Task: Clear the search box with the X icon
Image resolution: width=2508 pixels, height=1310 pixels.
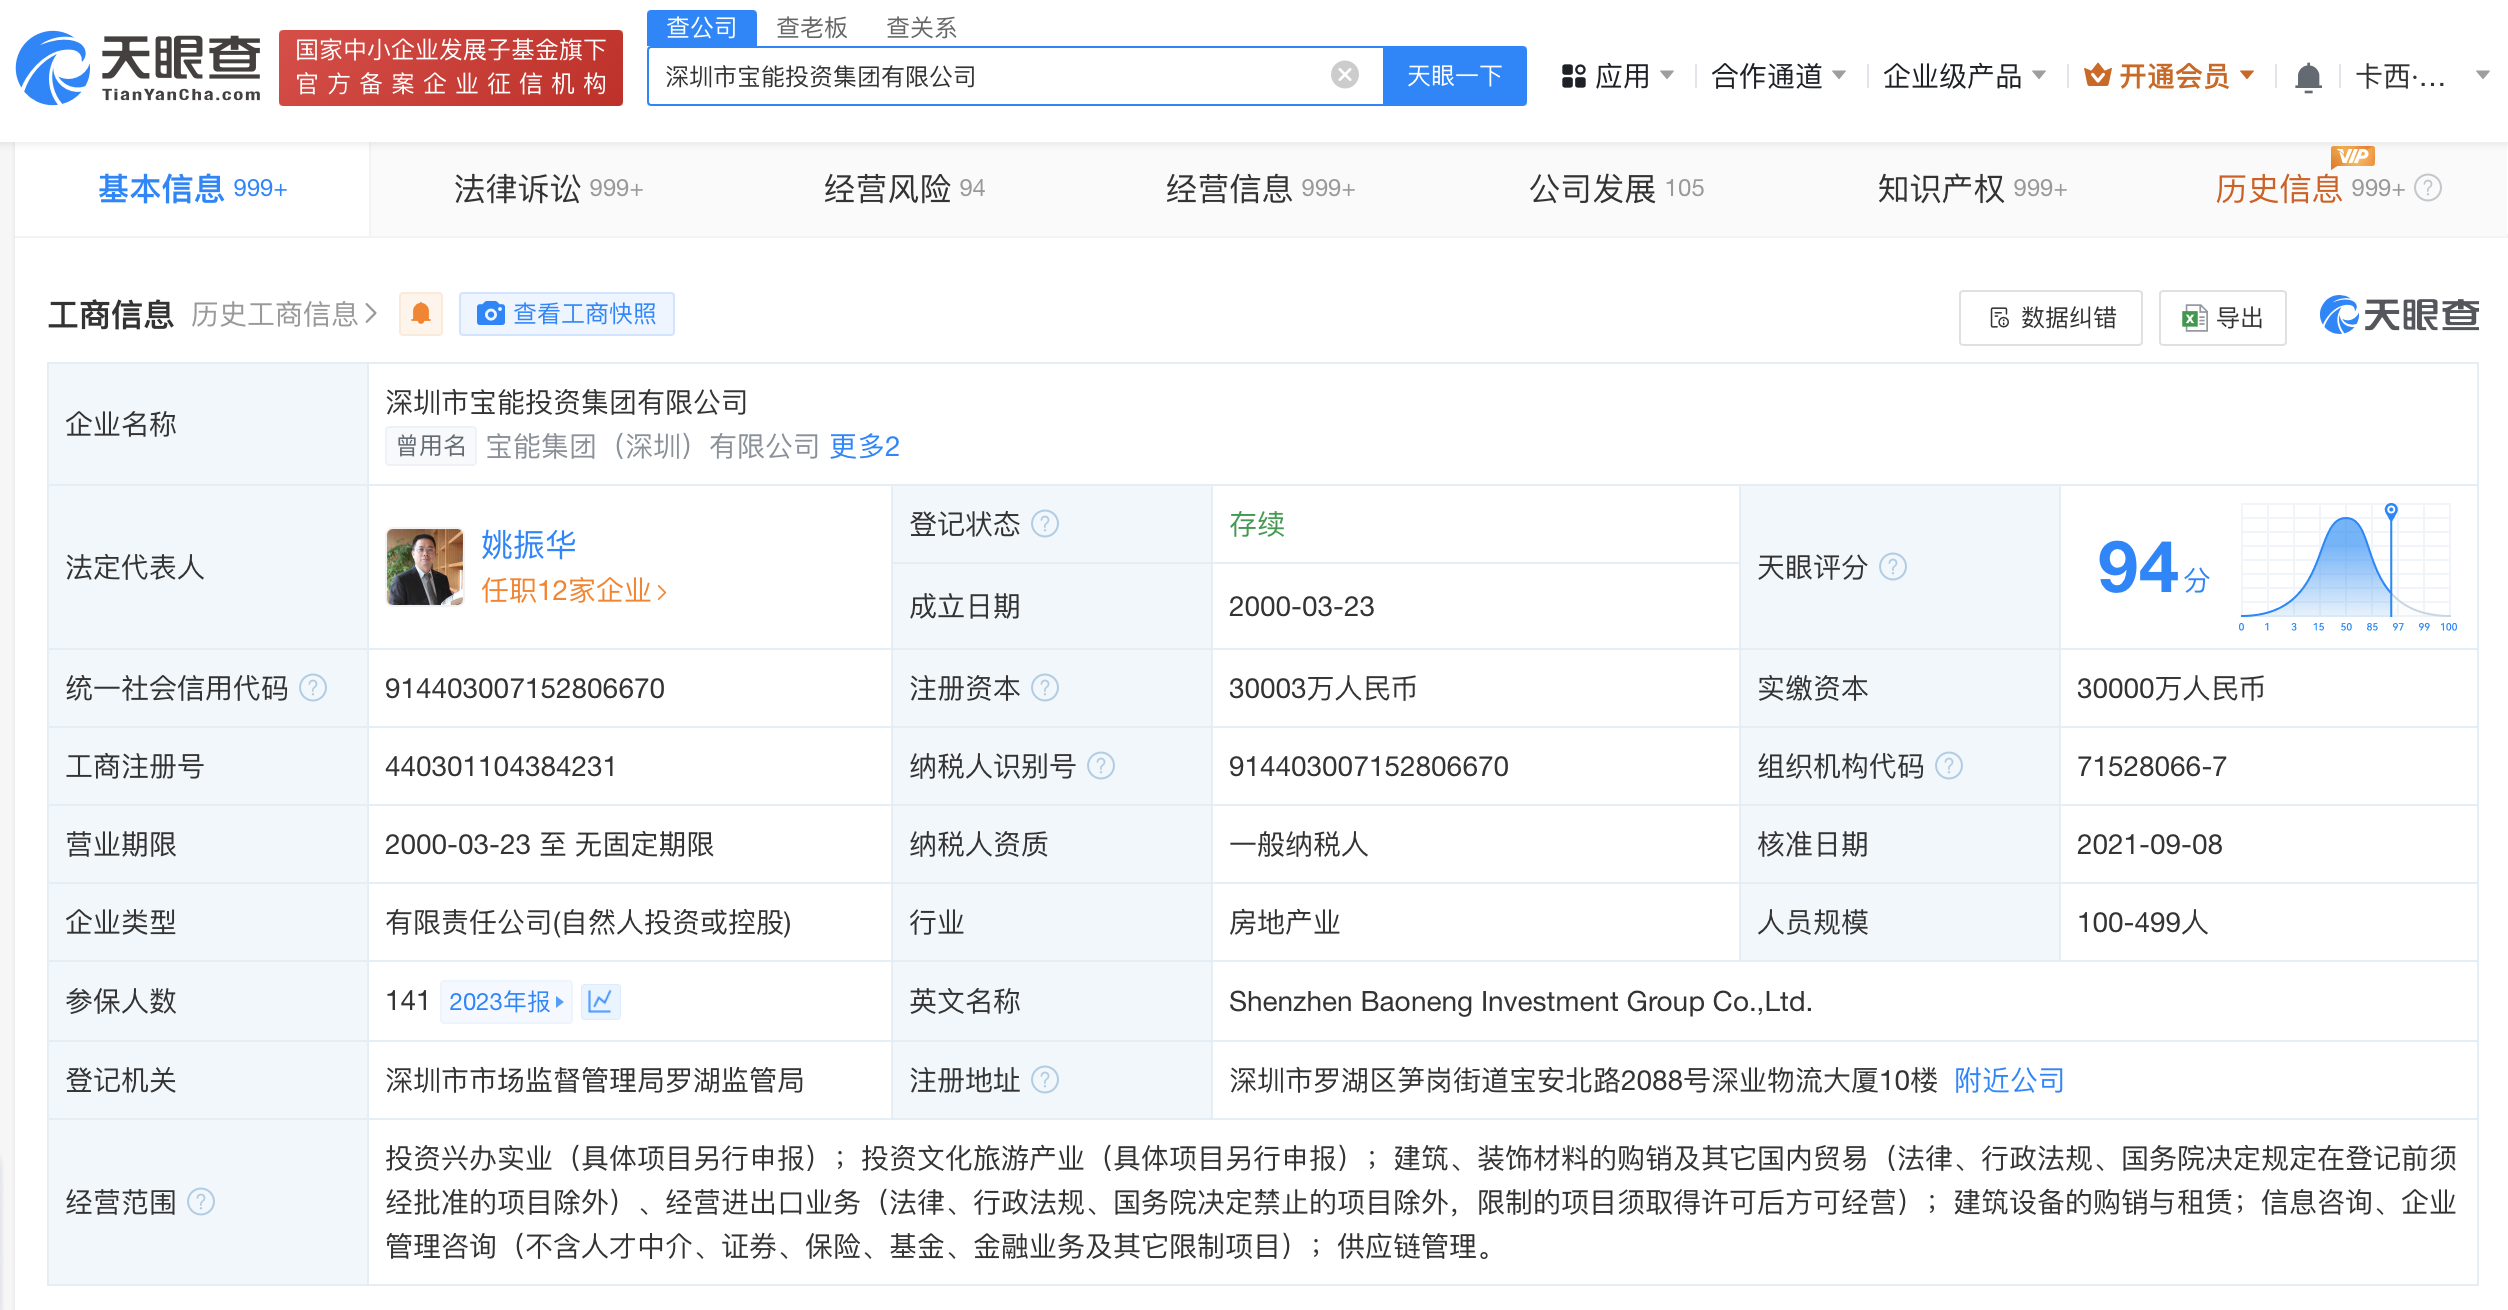Action: [x=1345, y=75]
